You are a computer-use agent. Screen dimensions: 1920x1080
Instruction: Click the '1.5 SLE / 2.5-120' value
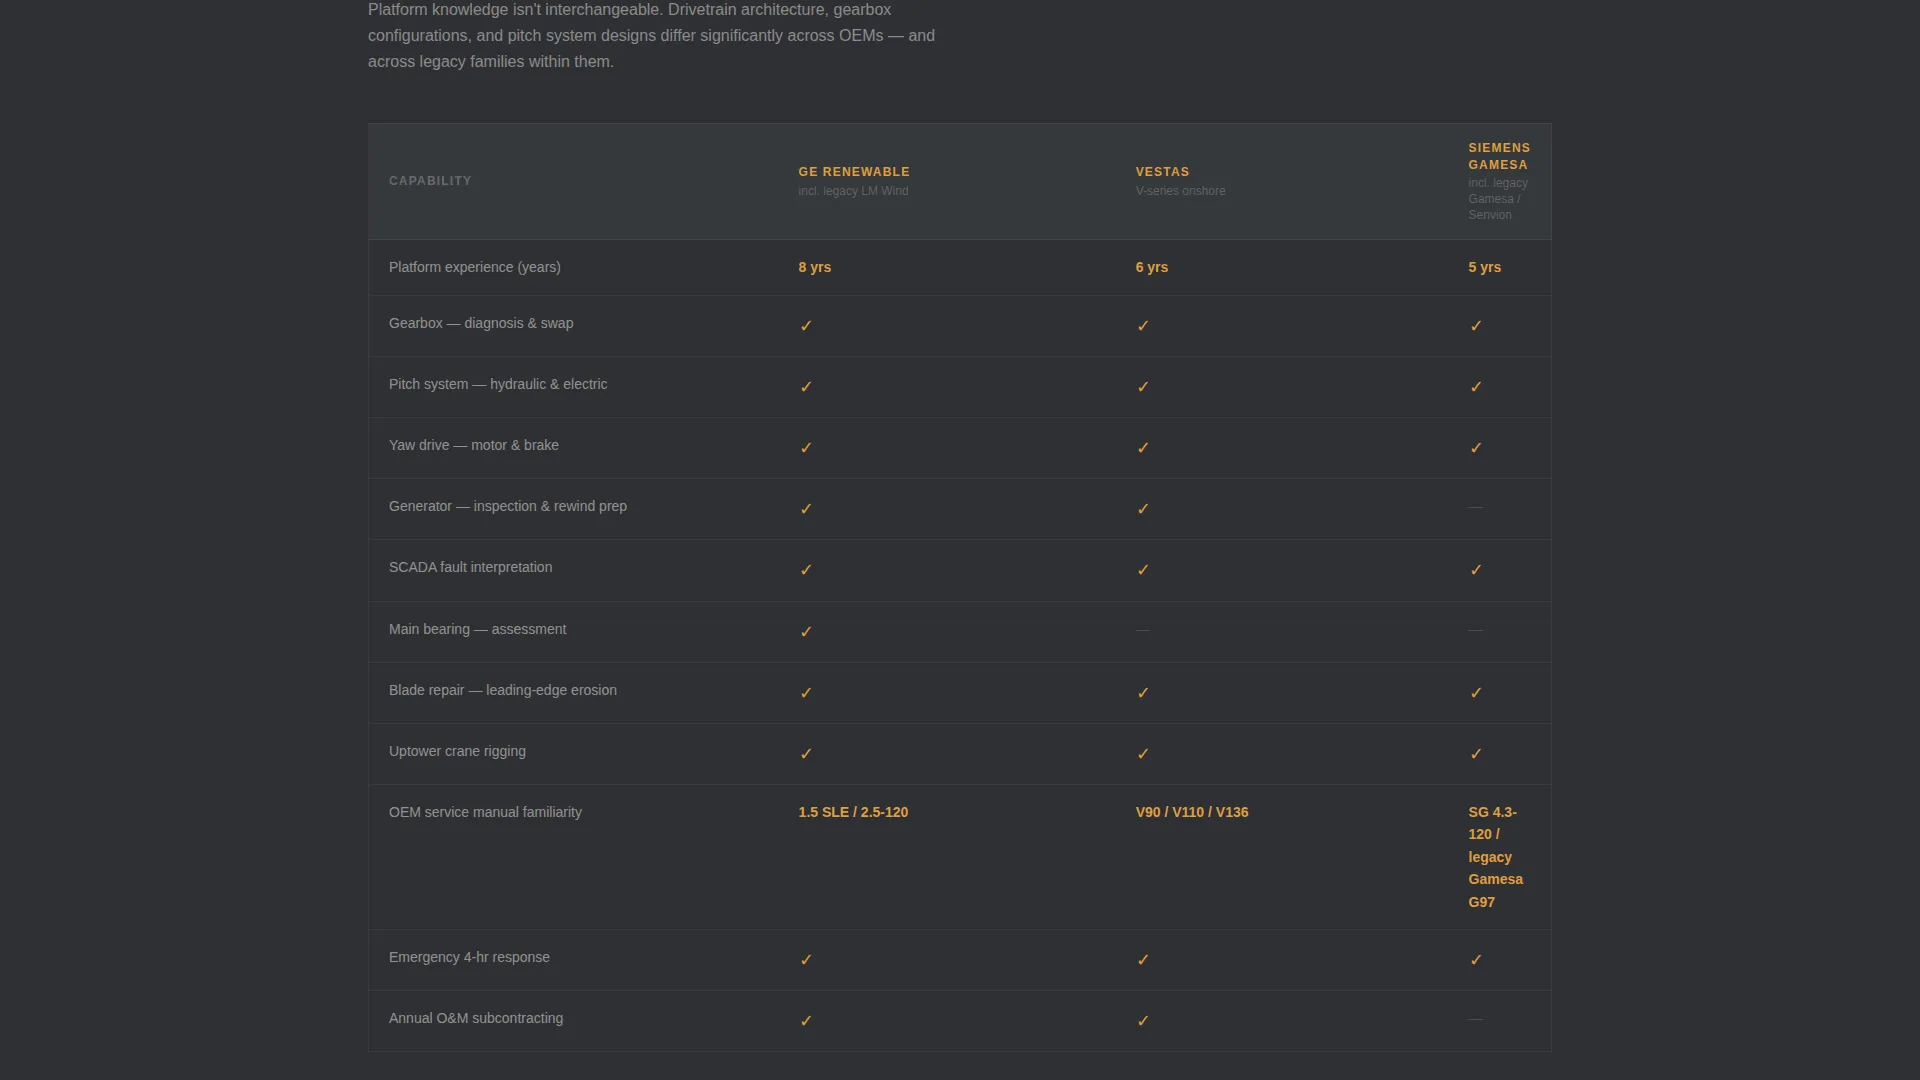[x=853, y=812]
